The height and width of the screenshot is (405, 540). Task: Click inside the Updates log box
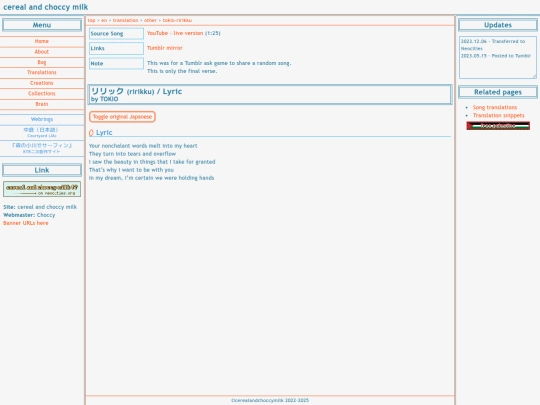(498, 58)
